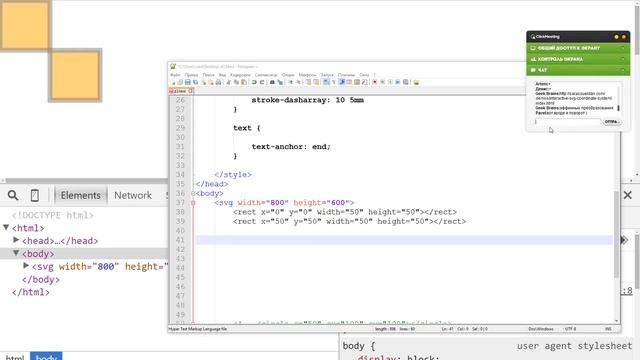This screenshot has width=640, height=360.
Task: Click the send button in ClickMeeting chat
Action: pos(611,122)
